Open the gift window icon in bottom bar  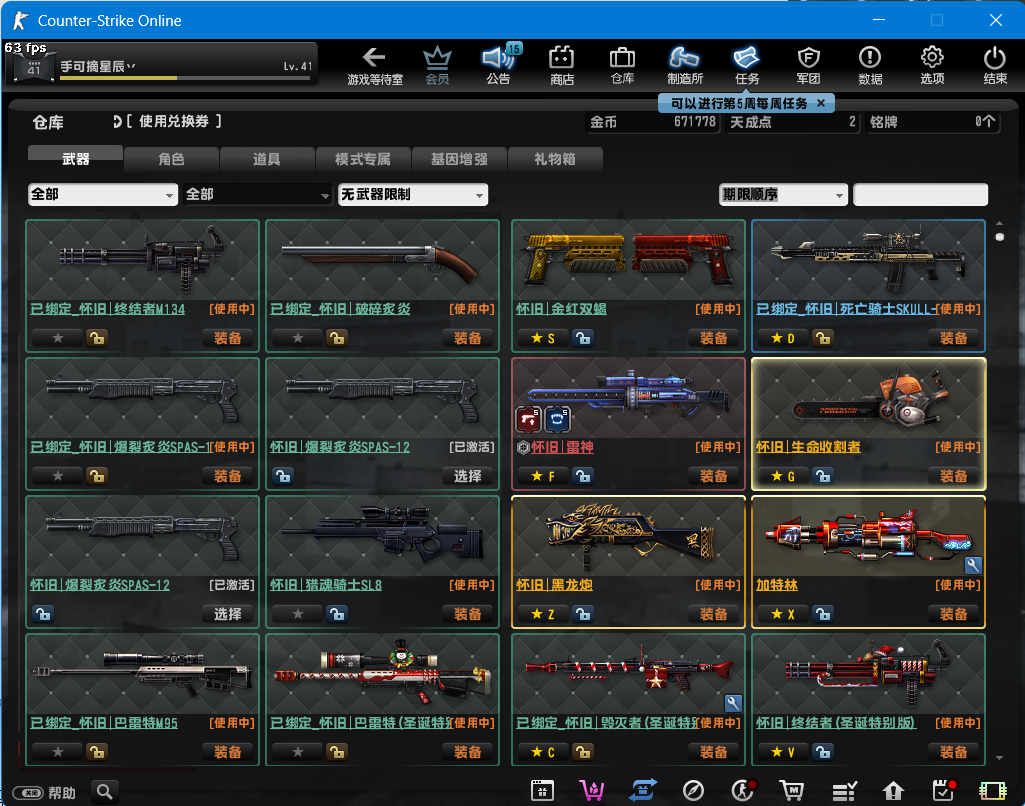[x=543, y=791]
